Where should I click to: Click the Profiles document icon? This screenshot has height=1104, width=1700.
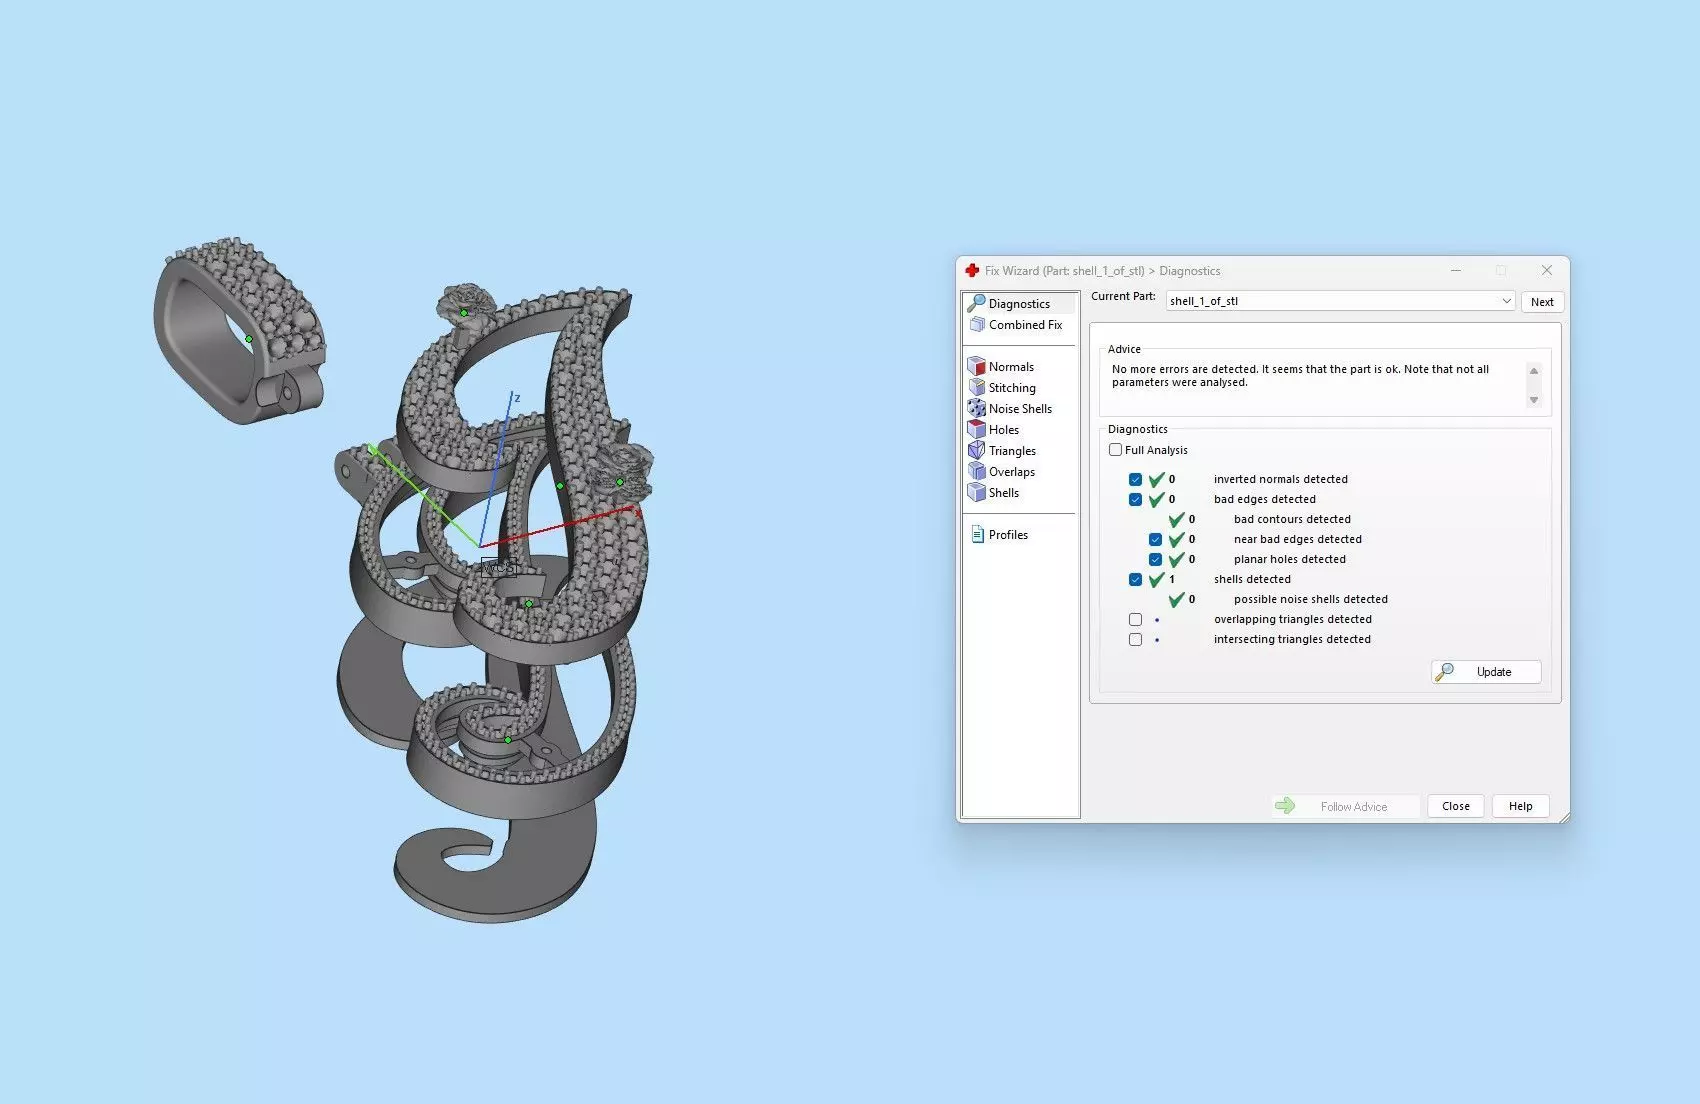coord(978,535)
